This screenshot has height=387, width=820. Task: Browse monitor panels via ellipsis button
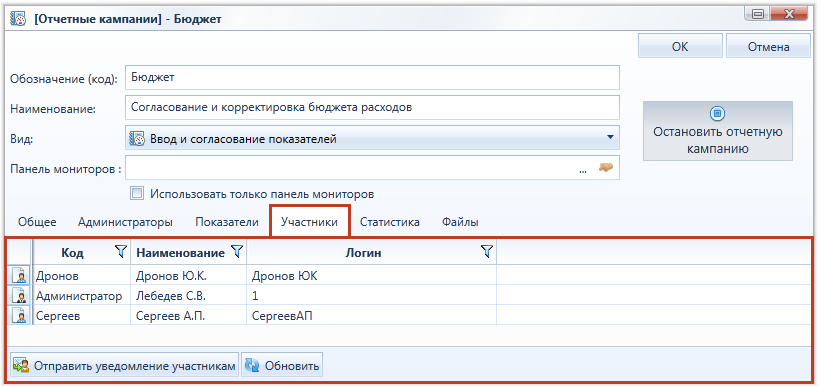pyautogui.click(x=583, y=169)
